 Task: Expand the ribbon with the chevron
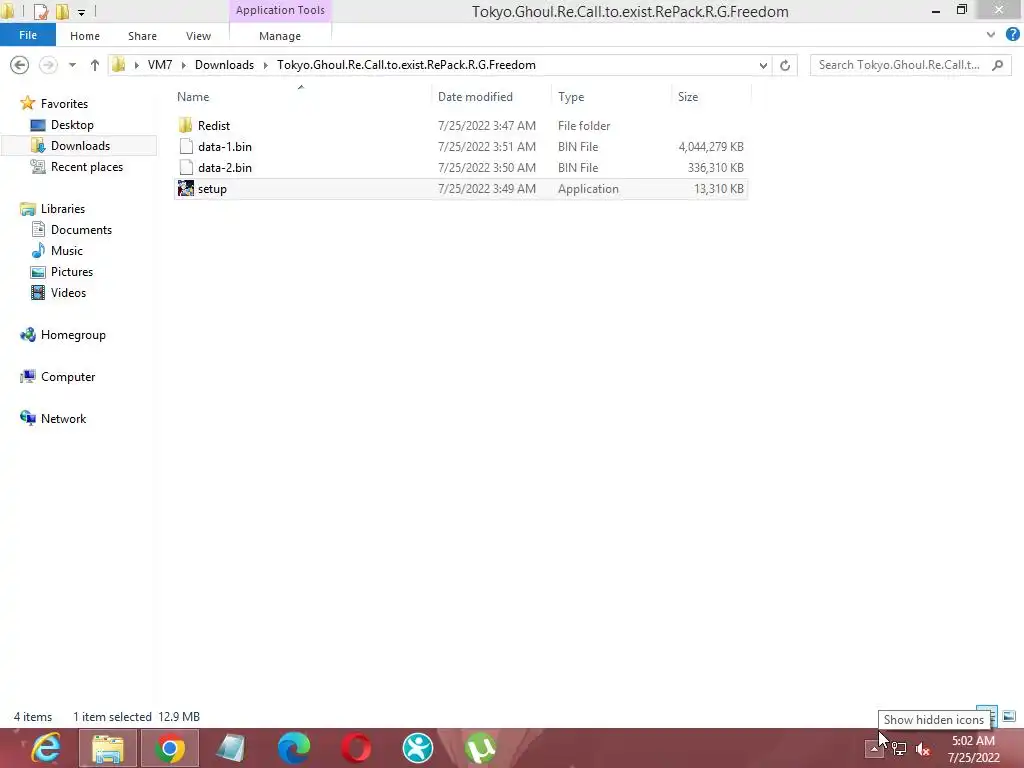[x=991, y=35]
